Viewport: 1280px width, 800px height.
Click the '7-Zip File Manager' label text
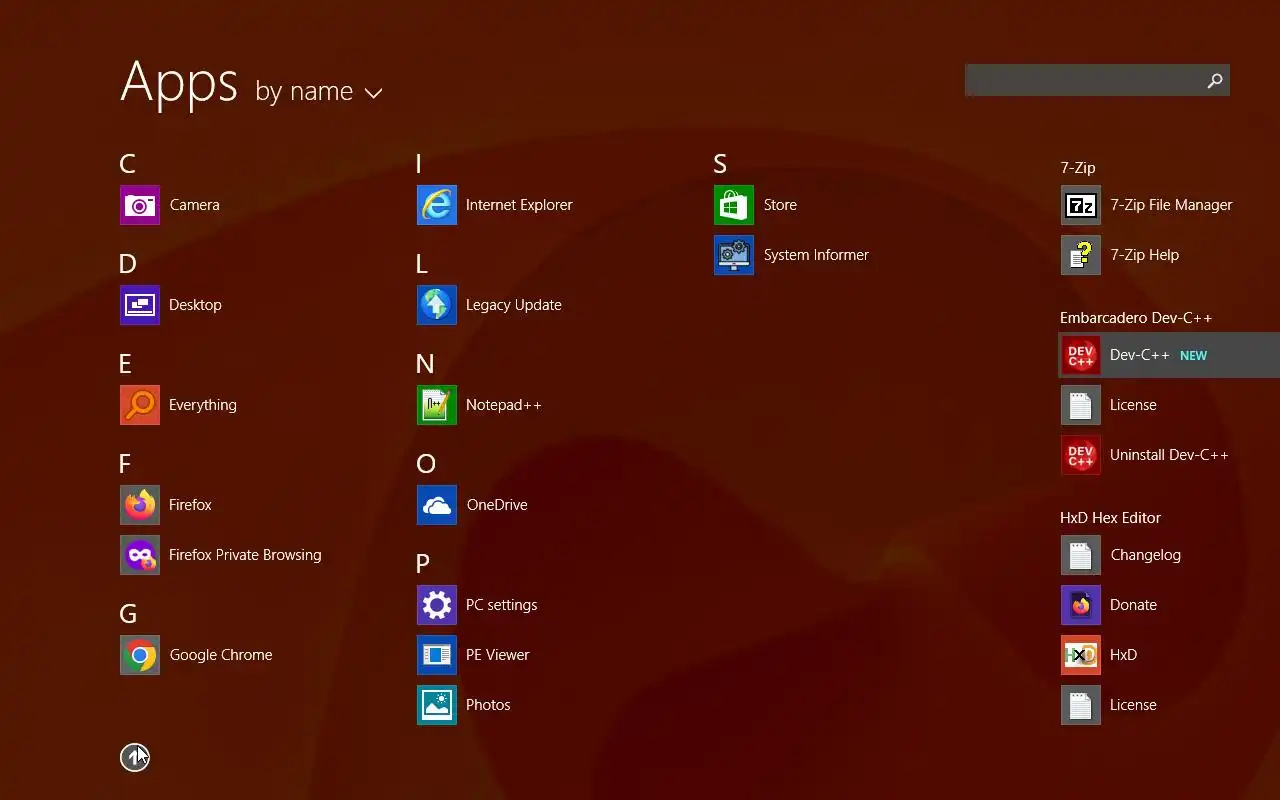(x=1171, y=205)
